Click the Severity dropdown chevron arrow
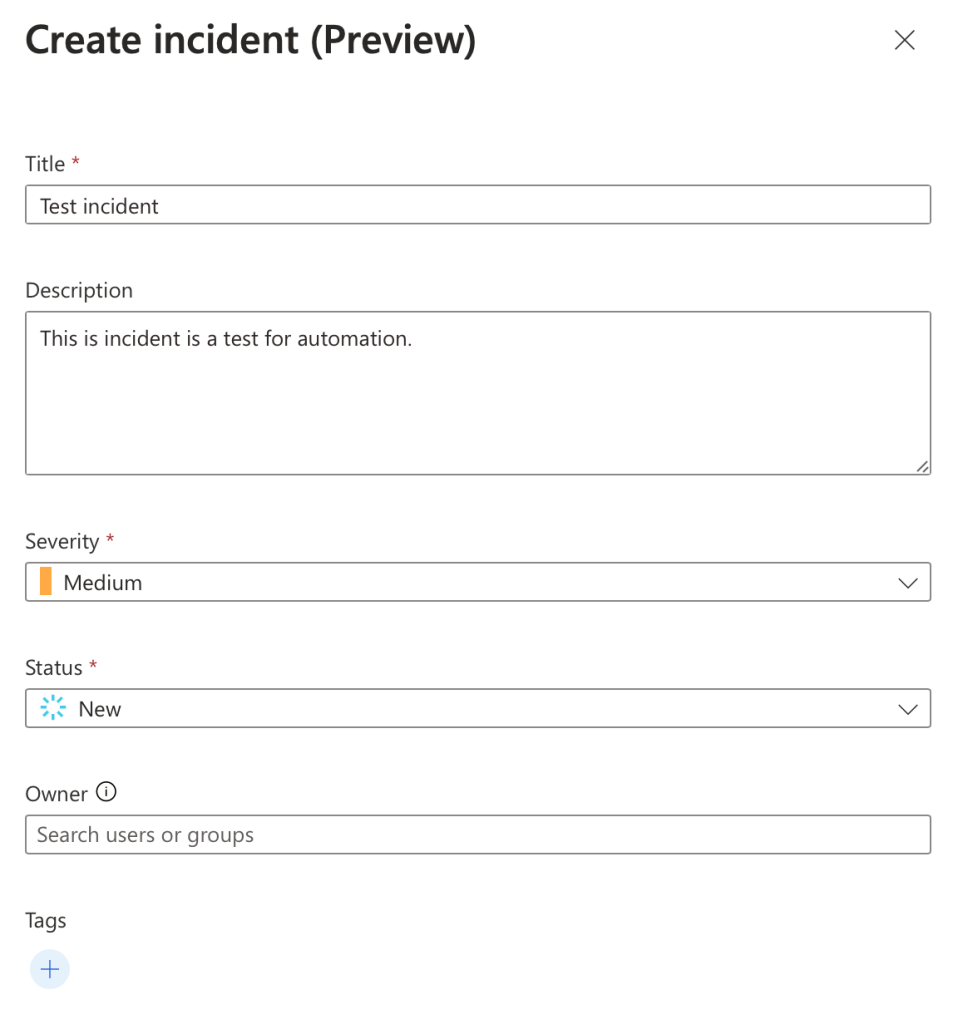The image size is (958, 1024). pos(907,582)
